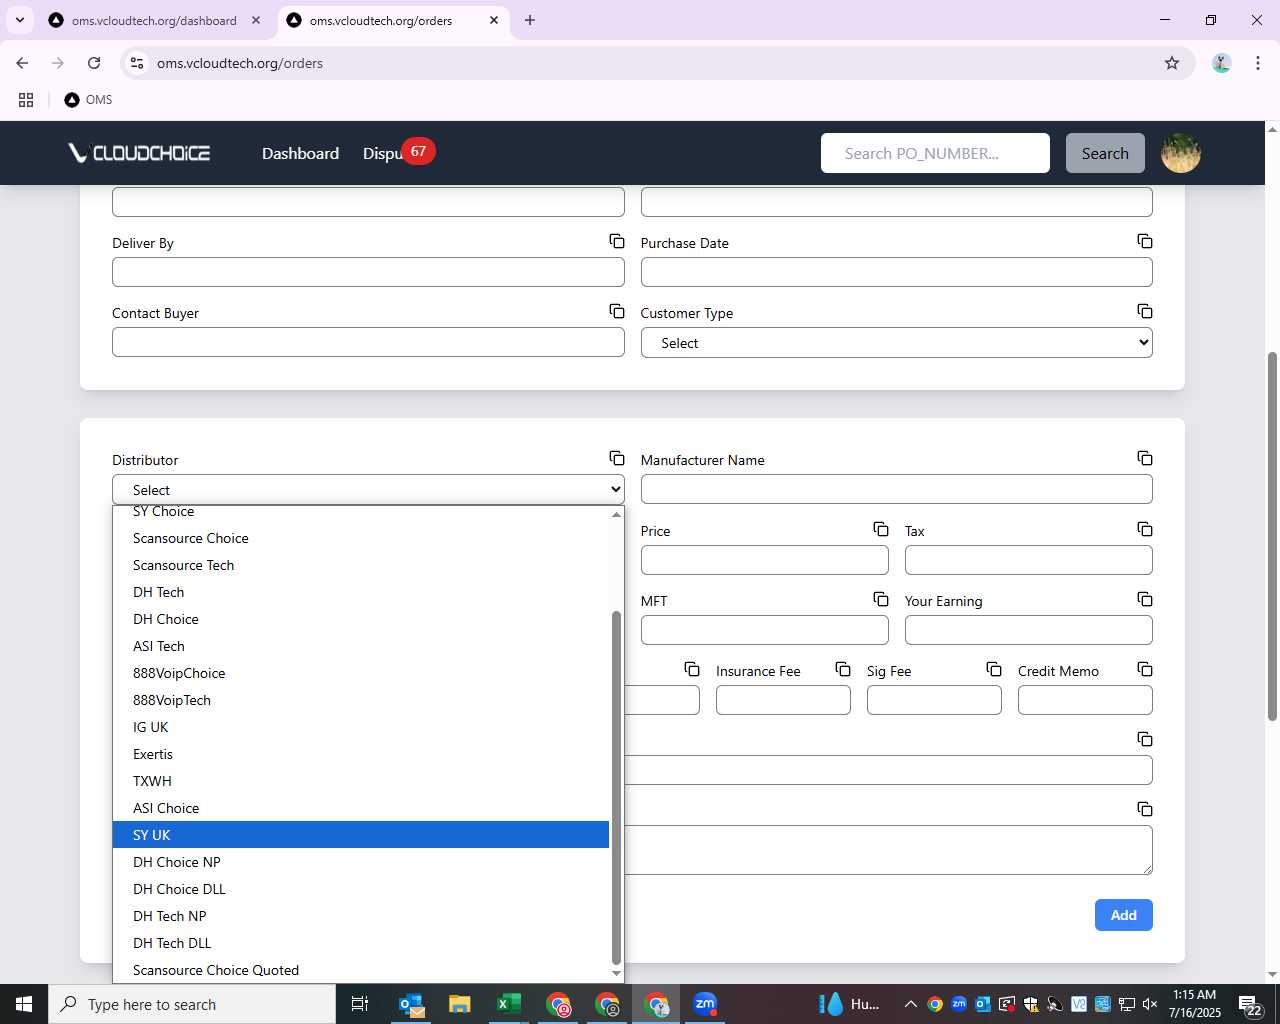Image resolution: width=1280 pixels, height=1024 pixels.
Task: Switch to the oms dashboard browser tab
Action: coord(153,20)
